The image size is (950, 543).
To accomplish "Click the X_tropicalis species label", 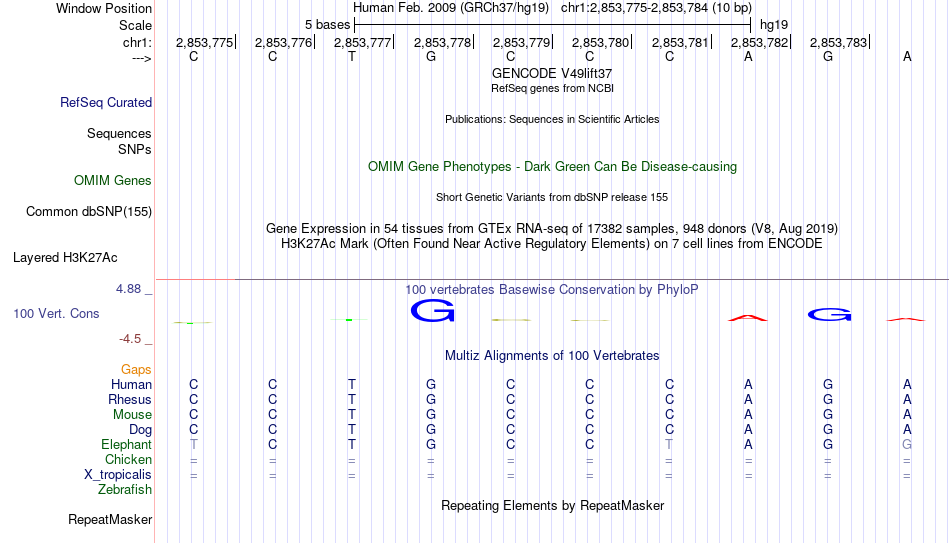I will tap(118, 475).
